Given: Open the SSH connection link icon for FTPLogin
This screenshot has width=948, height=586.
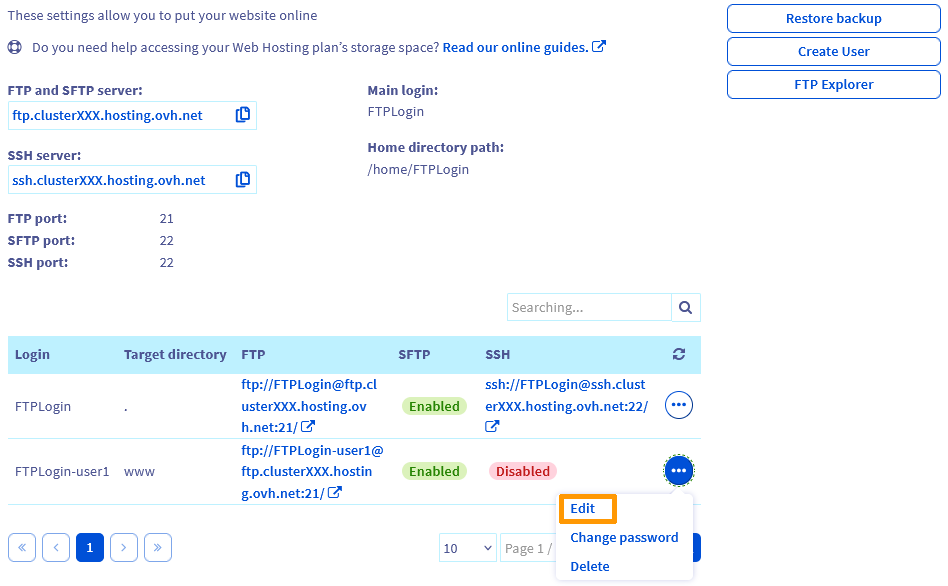Looking at the screenshot, I should click(492, 426).
